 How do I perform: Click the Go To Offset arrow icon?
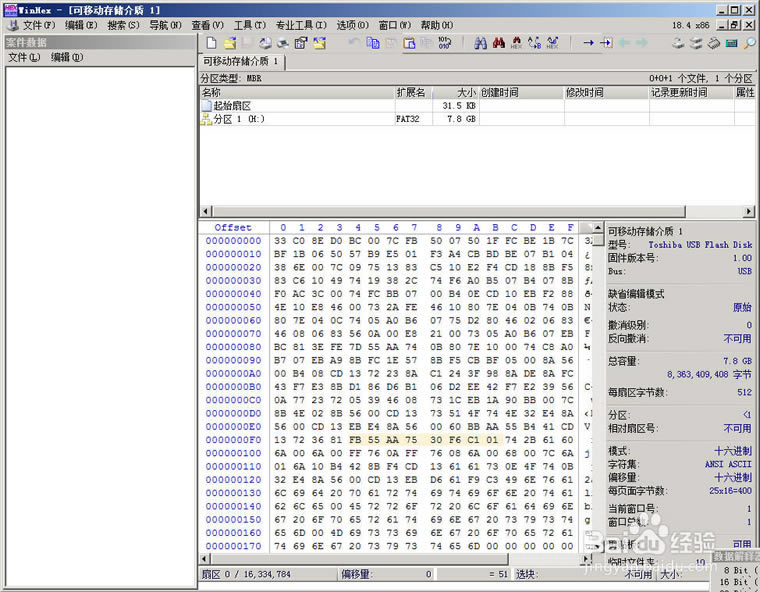click(588, 43)
